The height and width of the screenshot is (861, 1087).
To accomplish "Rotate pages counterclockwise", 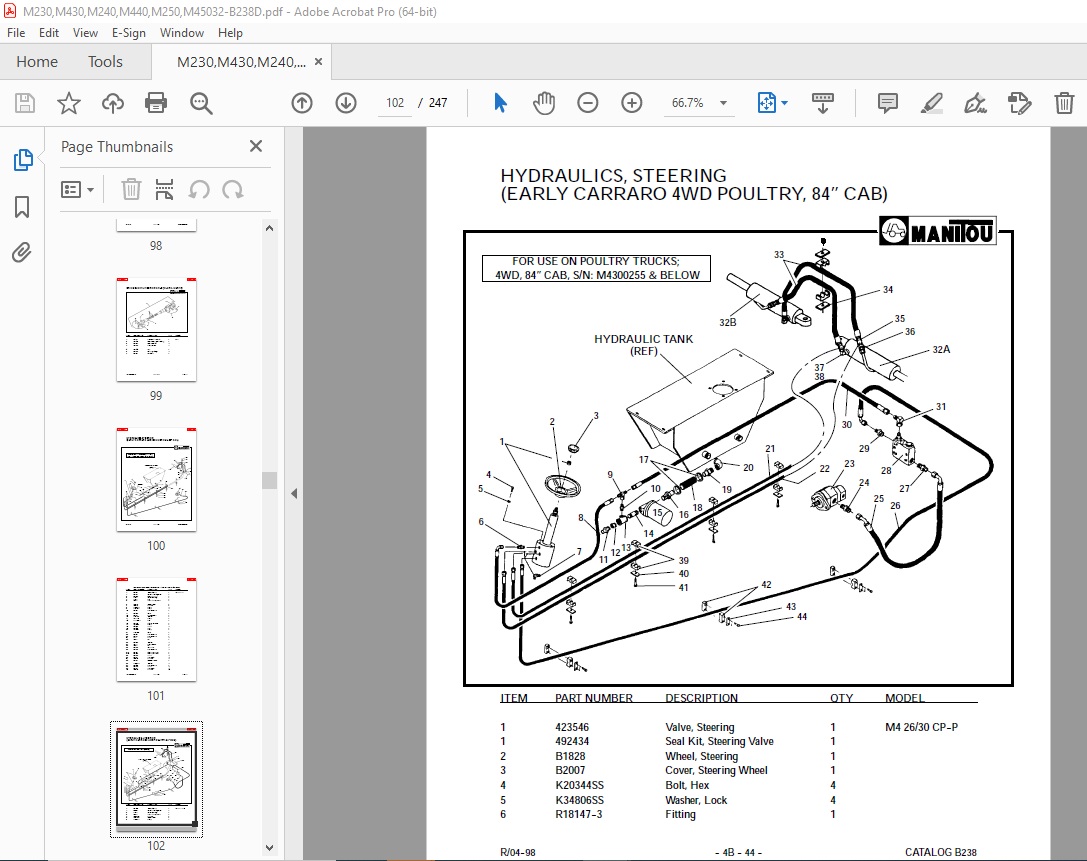I will 199,189.
